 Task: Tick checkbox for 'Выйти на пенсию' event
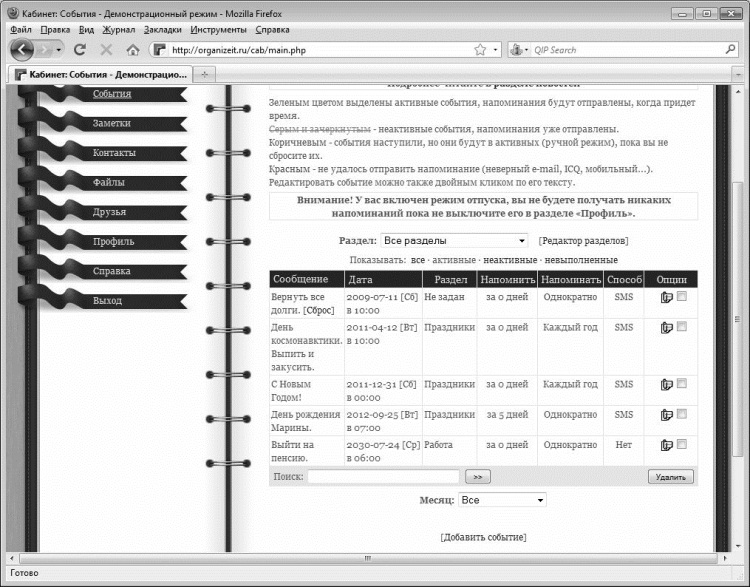pyautogui.click(x=682, y=444)
